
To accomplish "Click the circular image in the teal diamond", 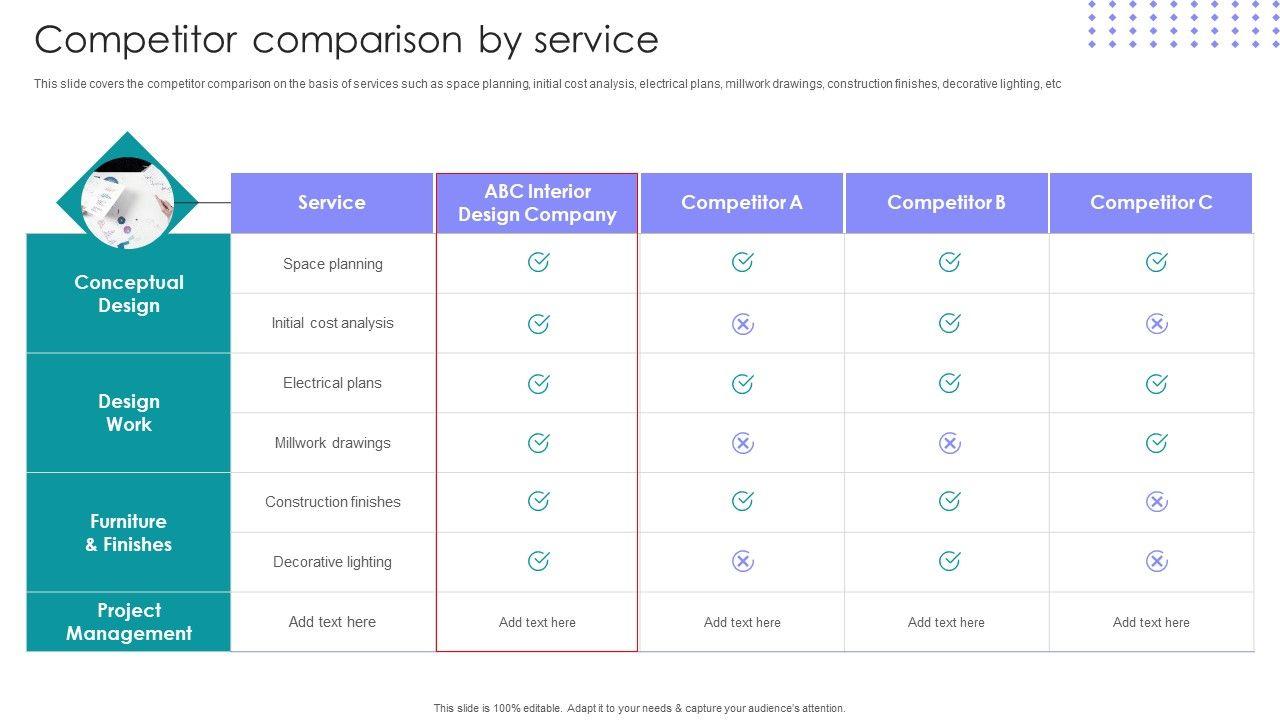I will click(x=127, y=203).
